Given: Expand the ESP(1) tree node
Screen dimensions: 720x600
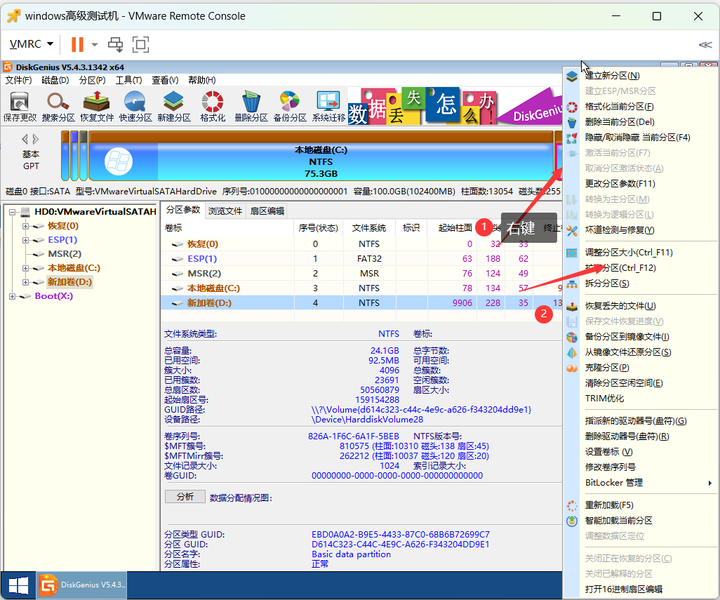Looking at the screenshot, I should pos(26,240).
